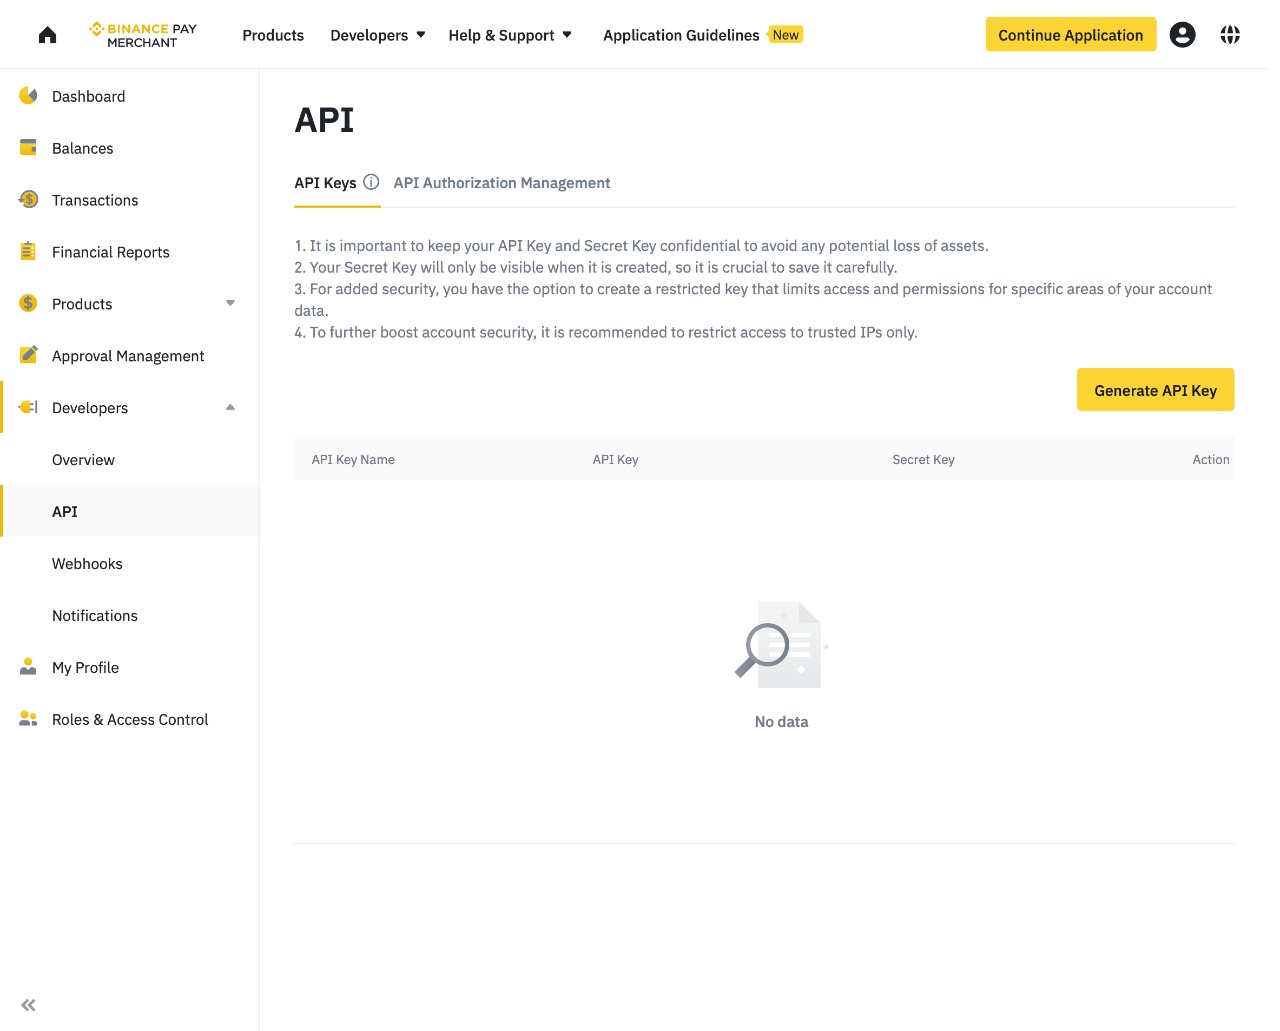This screenshot has width=1280, height=1031.
Task: Collapse the Developers sidebar section
Action: pyautogui.click(x=230, y=407)
